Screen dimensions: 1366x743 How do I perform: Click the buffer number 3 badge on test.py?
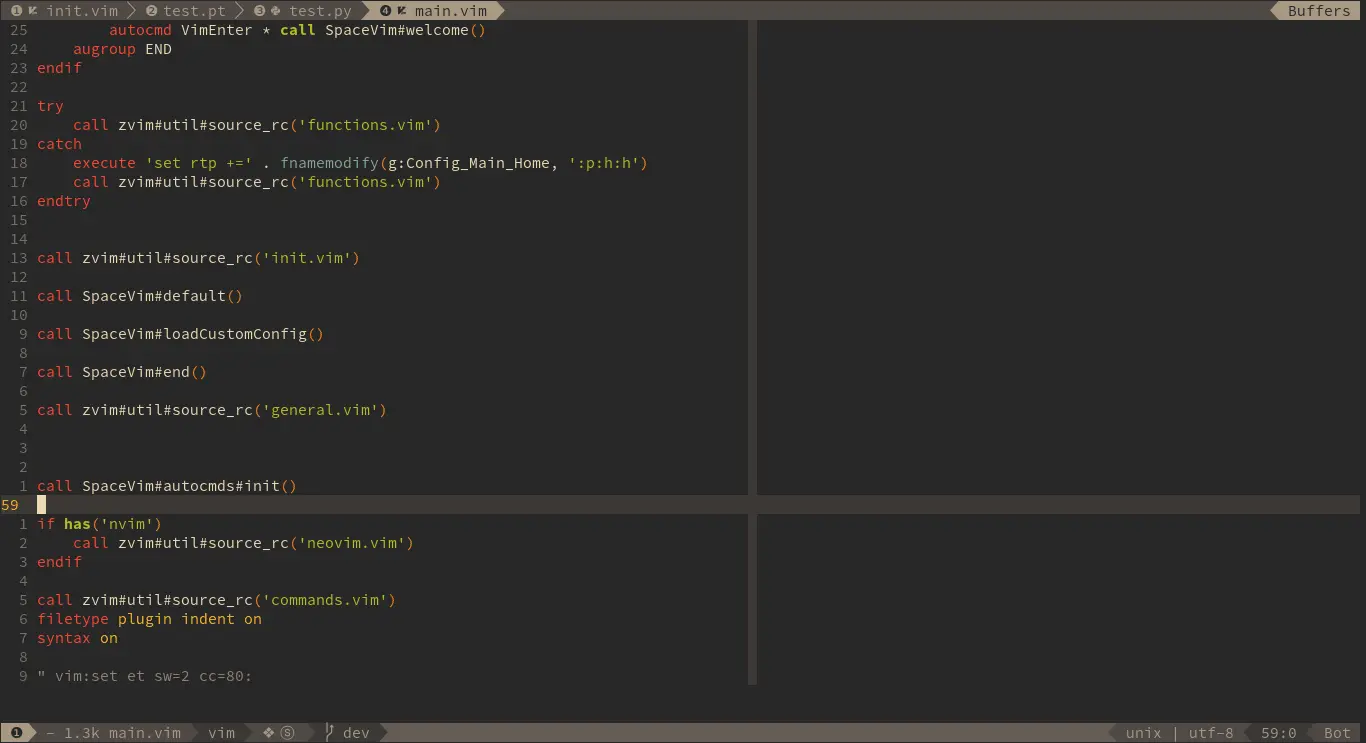(x=259, y=10)
